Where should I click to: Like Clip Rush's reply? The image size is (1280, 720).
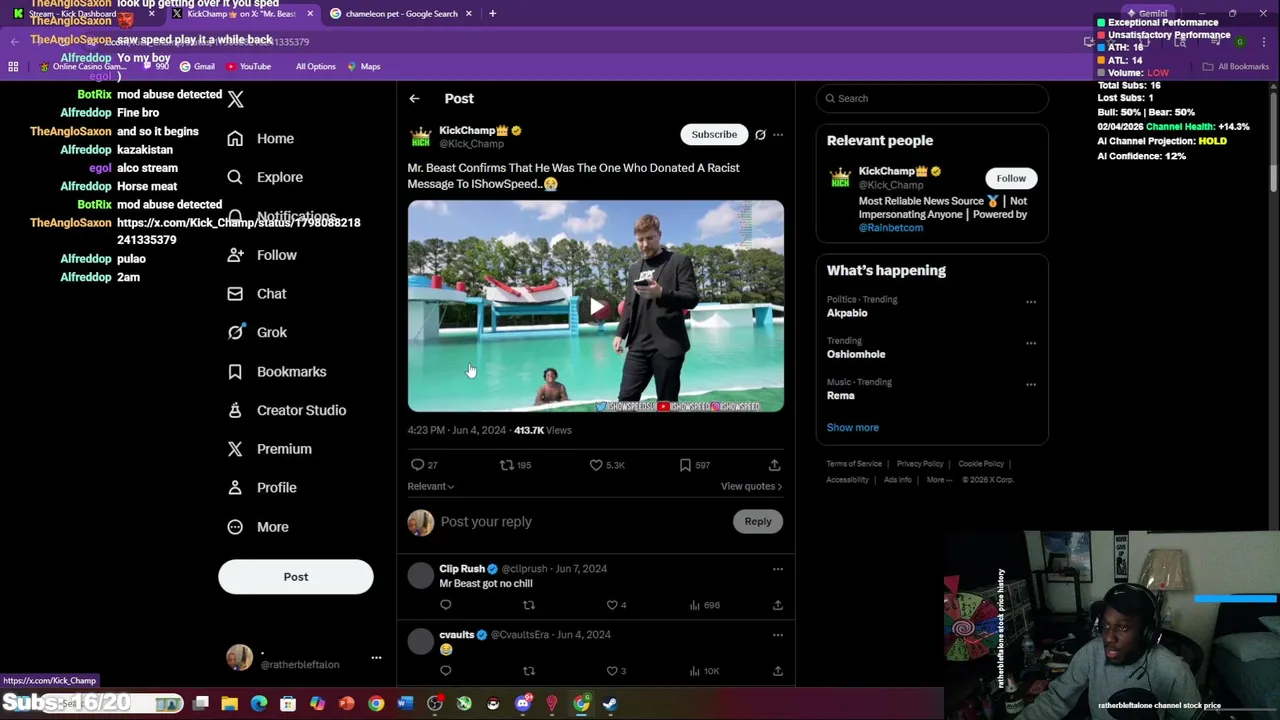click(612, 605)
